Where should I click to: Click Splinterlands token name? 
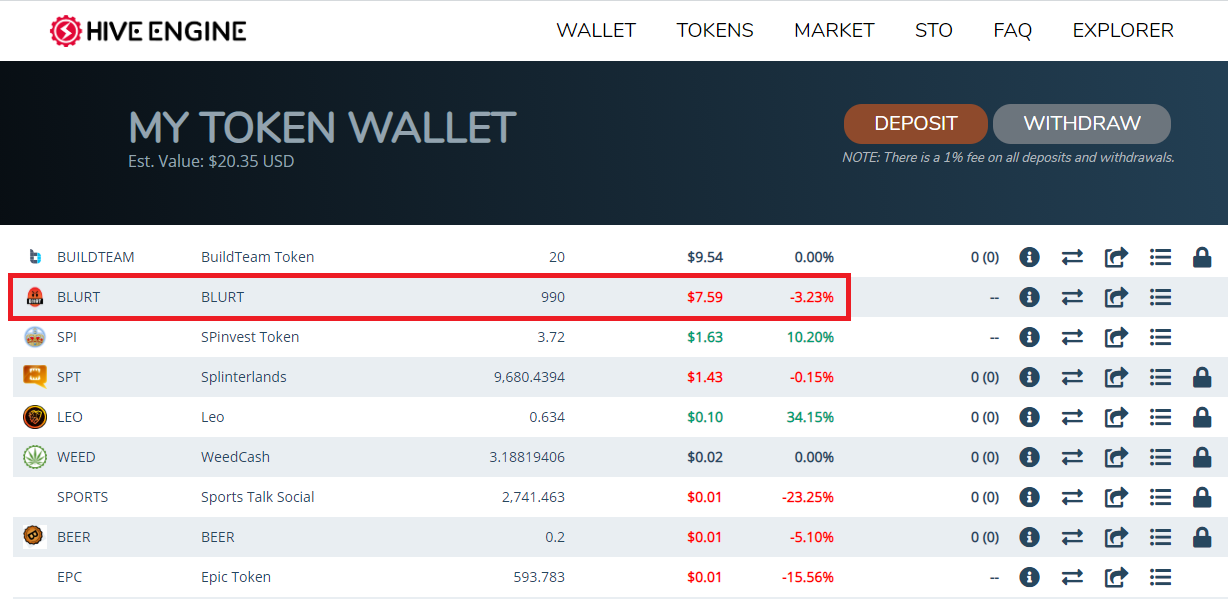click(244, 377)
